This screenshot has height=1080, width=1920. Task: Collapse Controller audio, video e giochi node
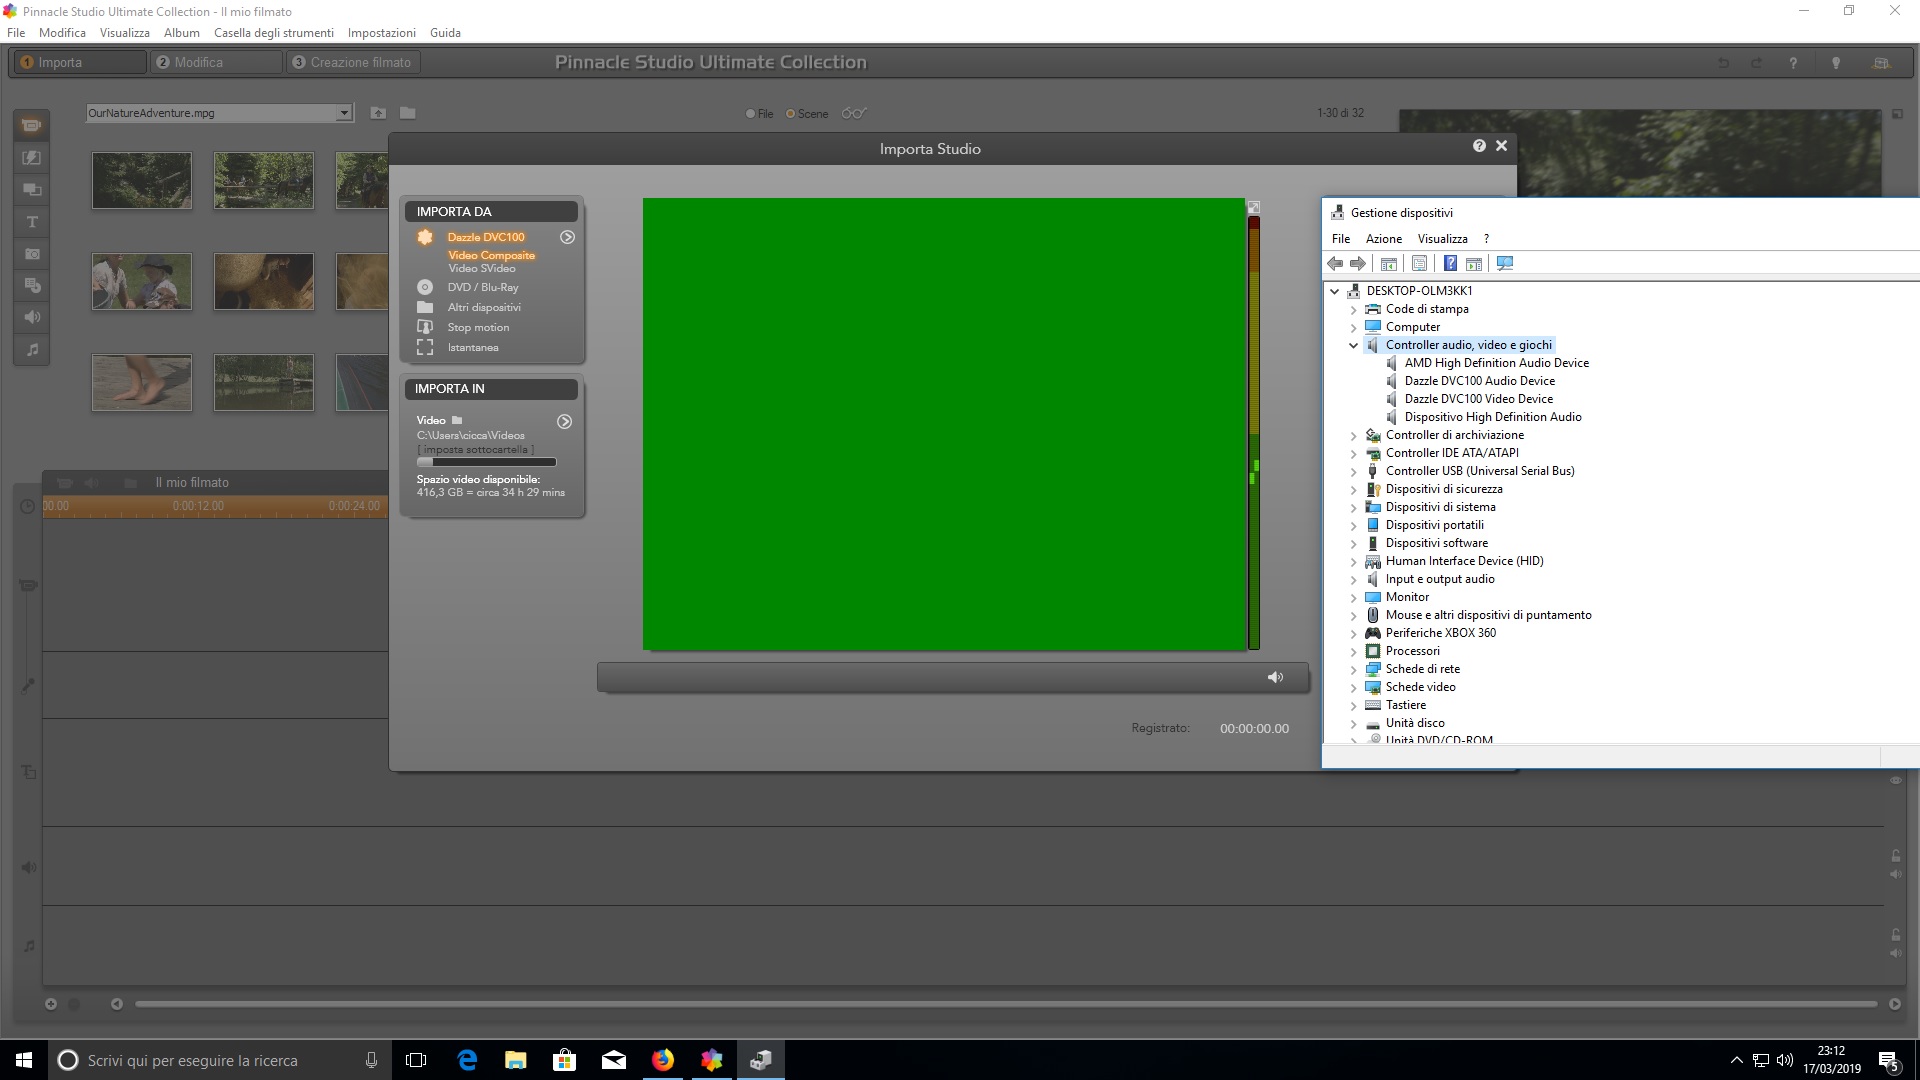point(1353,345)
